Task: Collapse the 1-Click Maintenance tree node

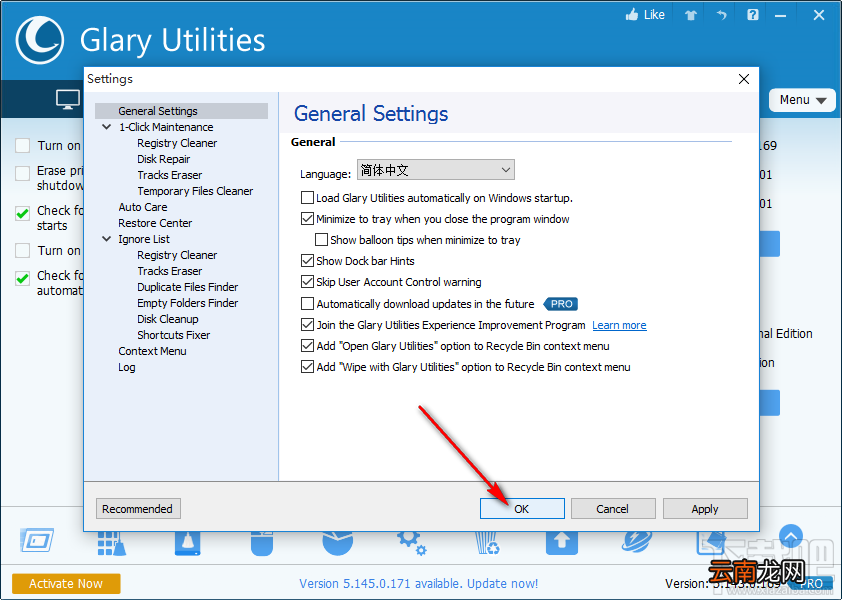Action: click(x=107, y=127)
